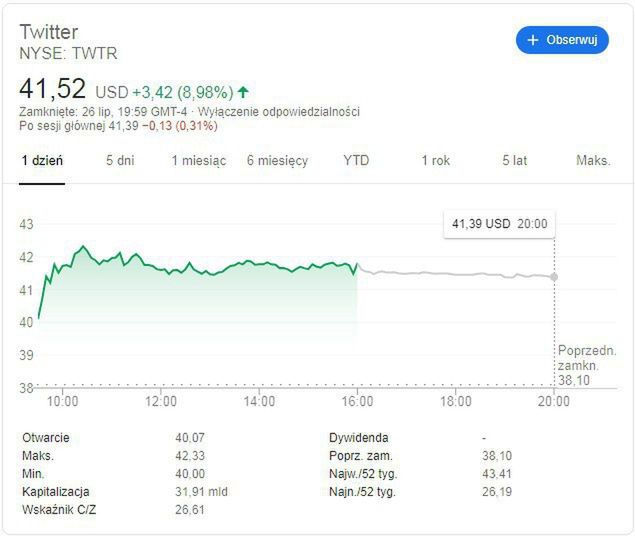Click the 16:00 time axis label
635x539 pixels.
pyautogui.click(x=357, y=402)
